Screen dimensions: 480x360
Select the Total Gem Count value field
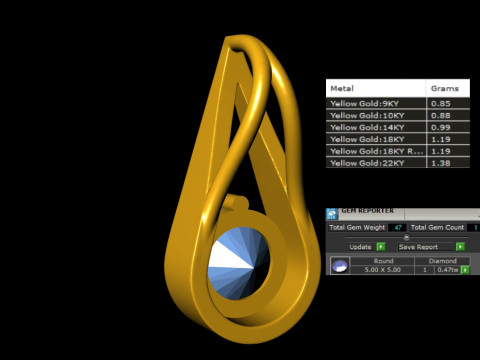(473, 228)
